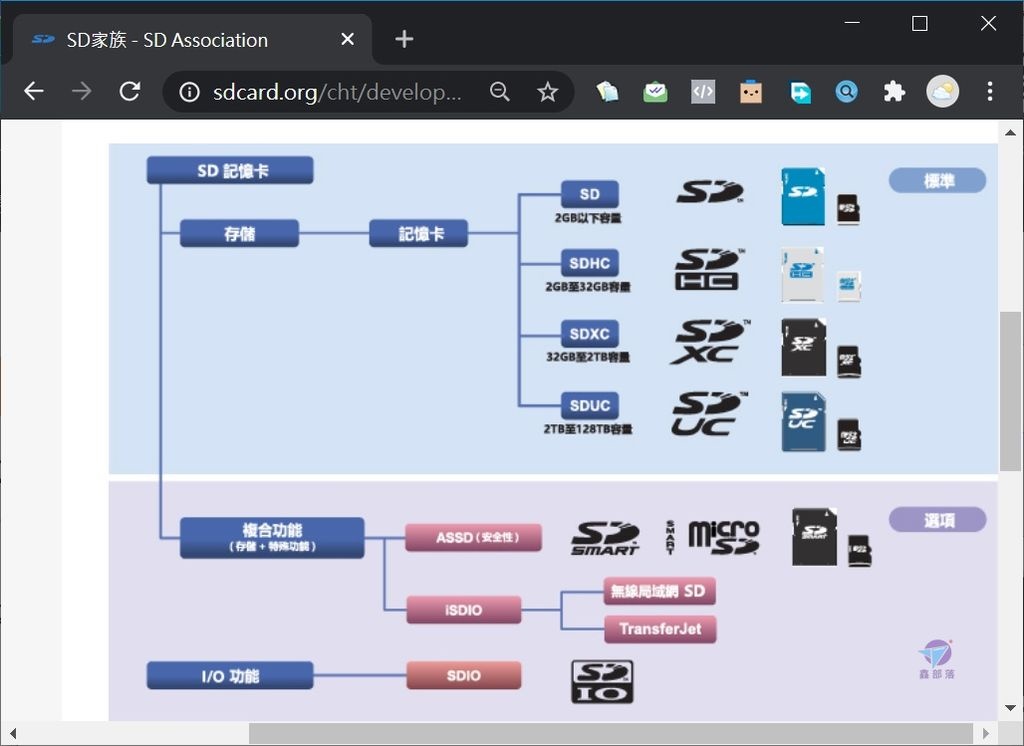1024x746 pixels.
Task: Close the SD家族 - SD Association tab
Action: [x=347, y=39]
